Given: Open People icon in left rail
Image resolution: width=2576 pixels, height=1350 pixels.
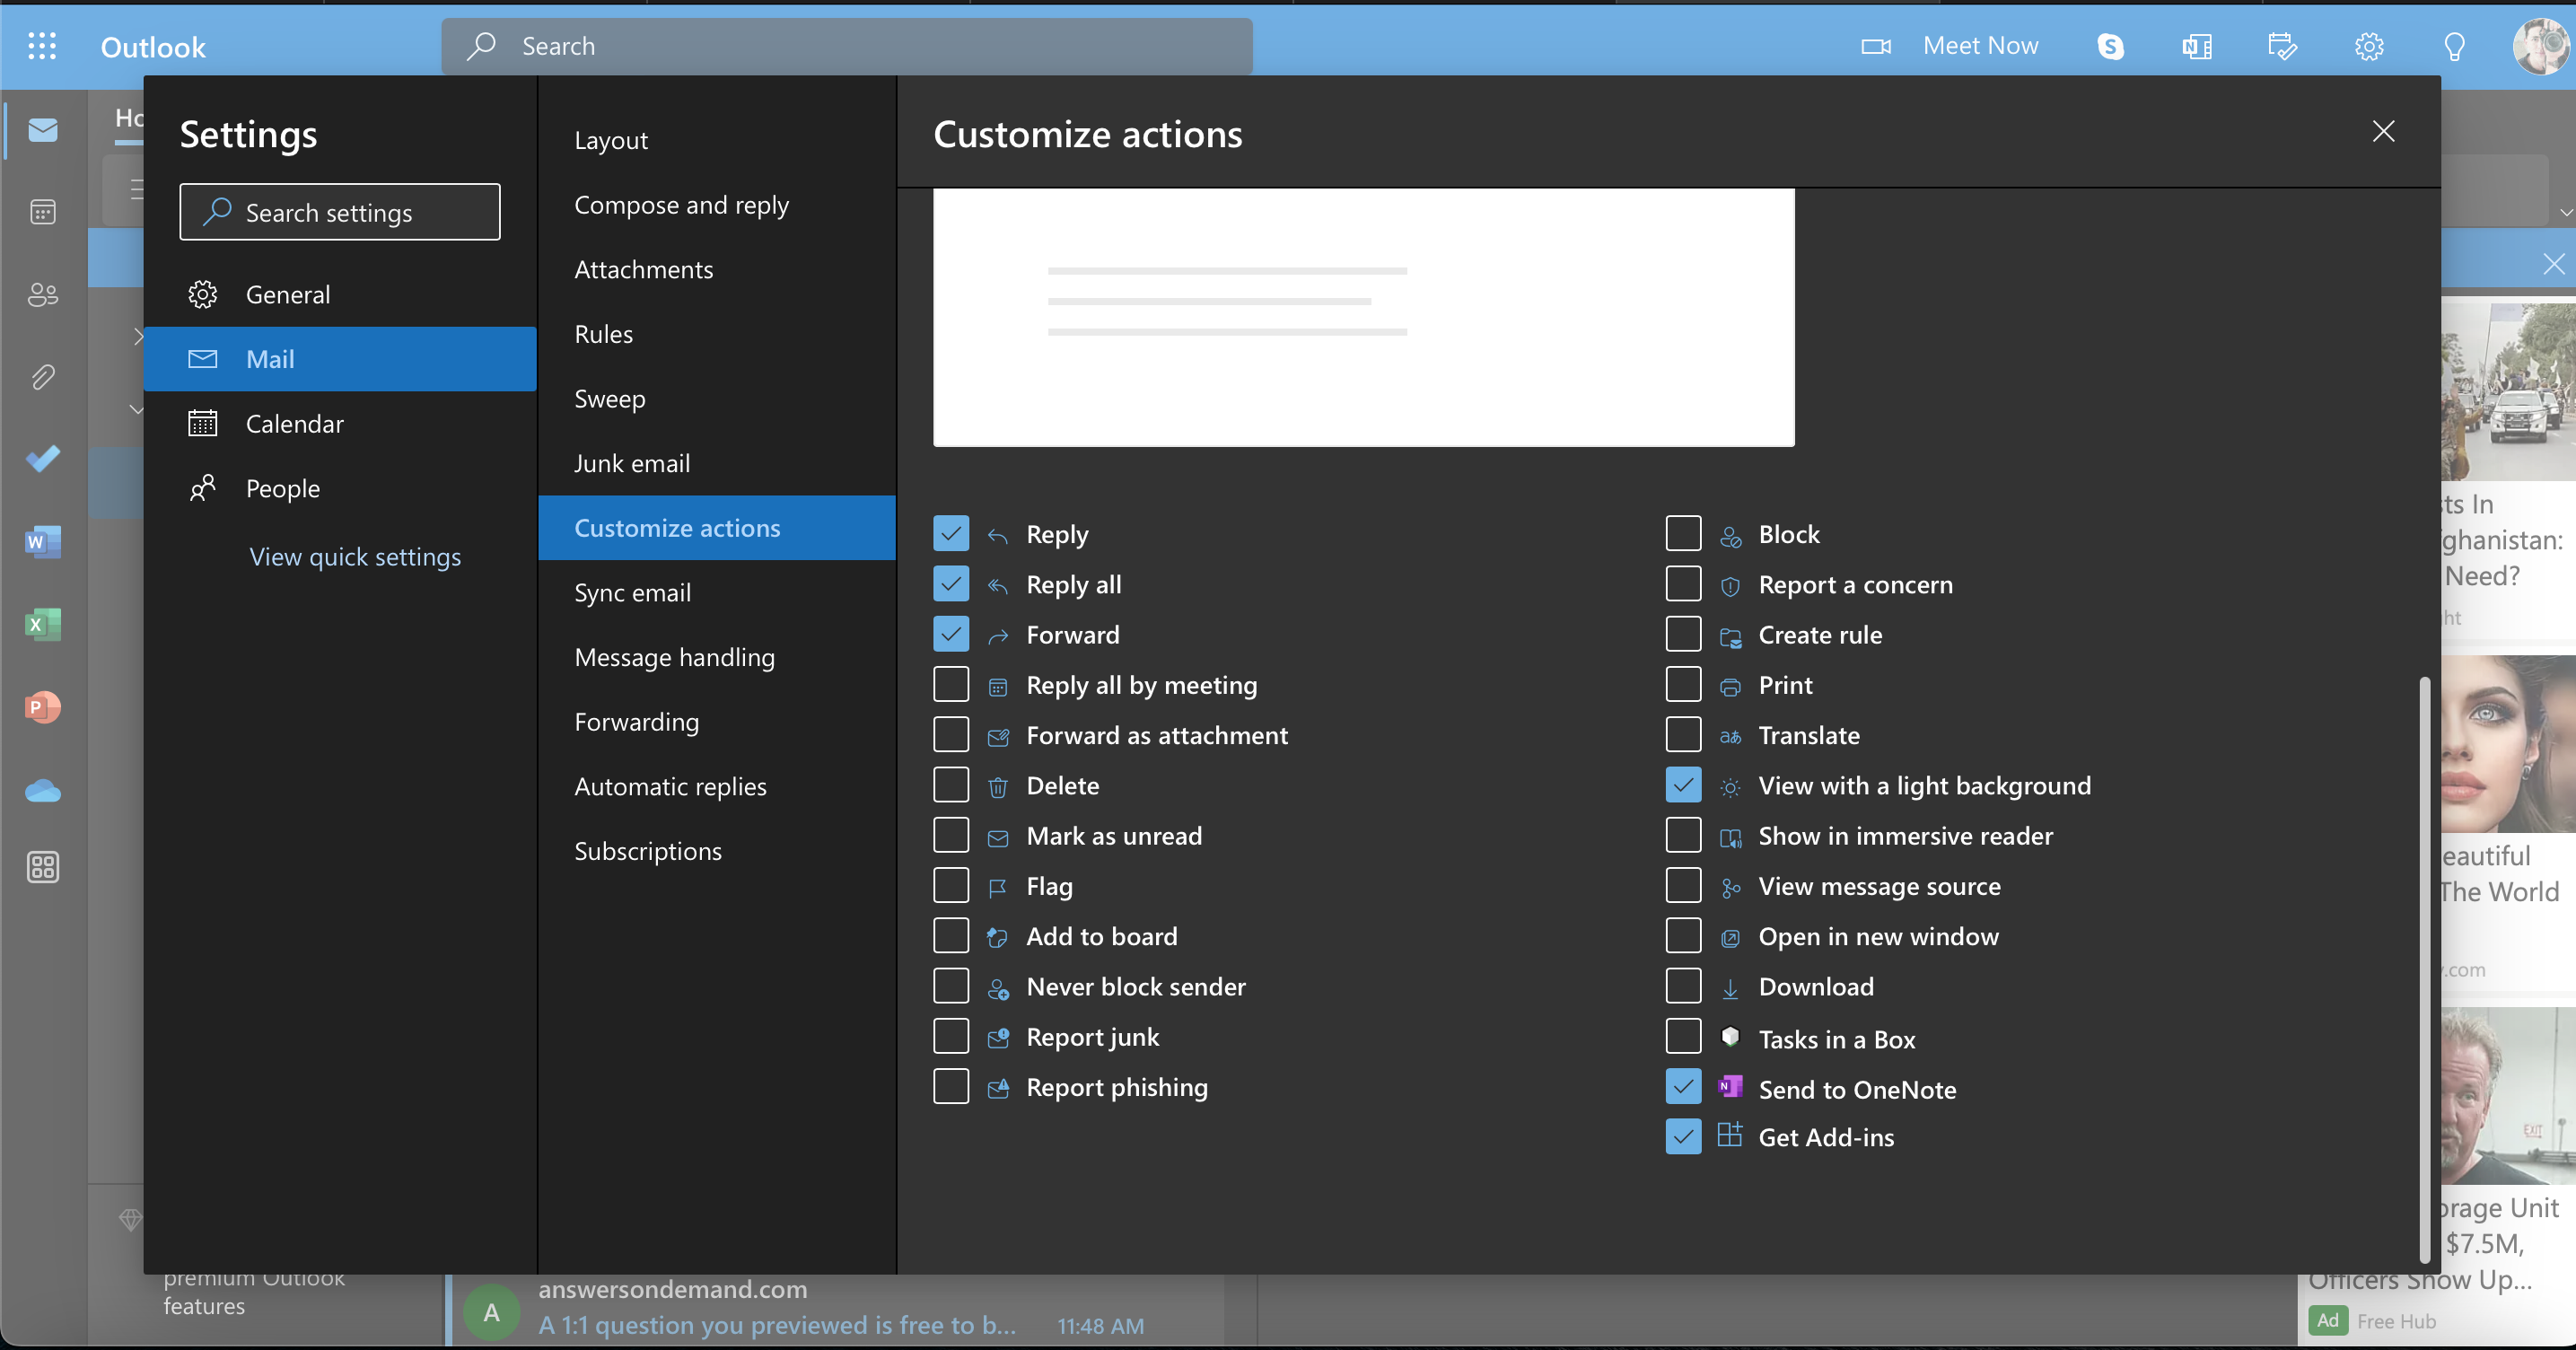Looking at the screenshot, I should pos(43,294).
